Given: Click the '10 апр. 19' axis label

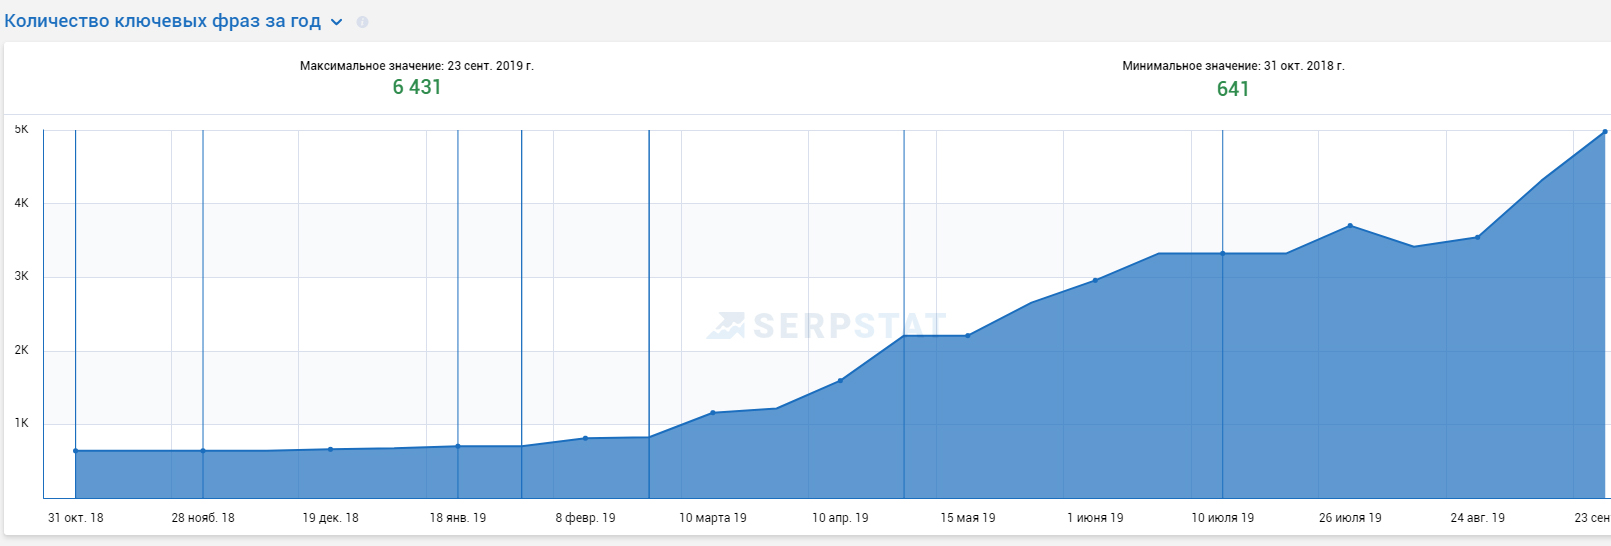Looking at the screenshot, I should pos(840,518).
